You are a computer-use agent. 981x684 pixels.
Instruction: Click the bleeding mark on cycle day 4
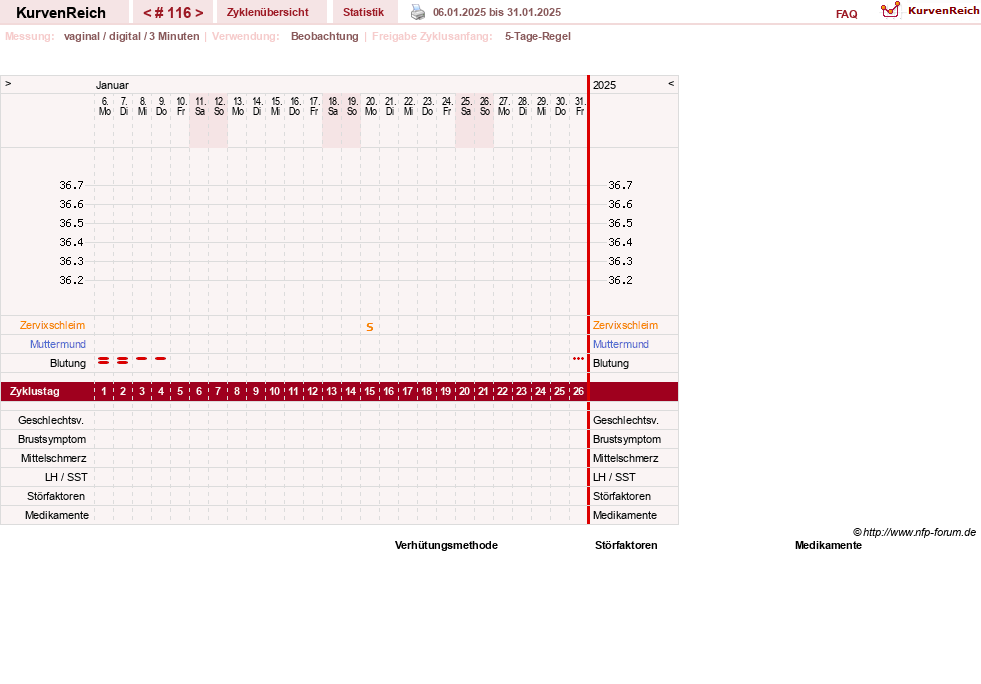161,359
